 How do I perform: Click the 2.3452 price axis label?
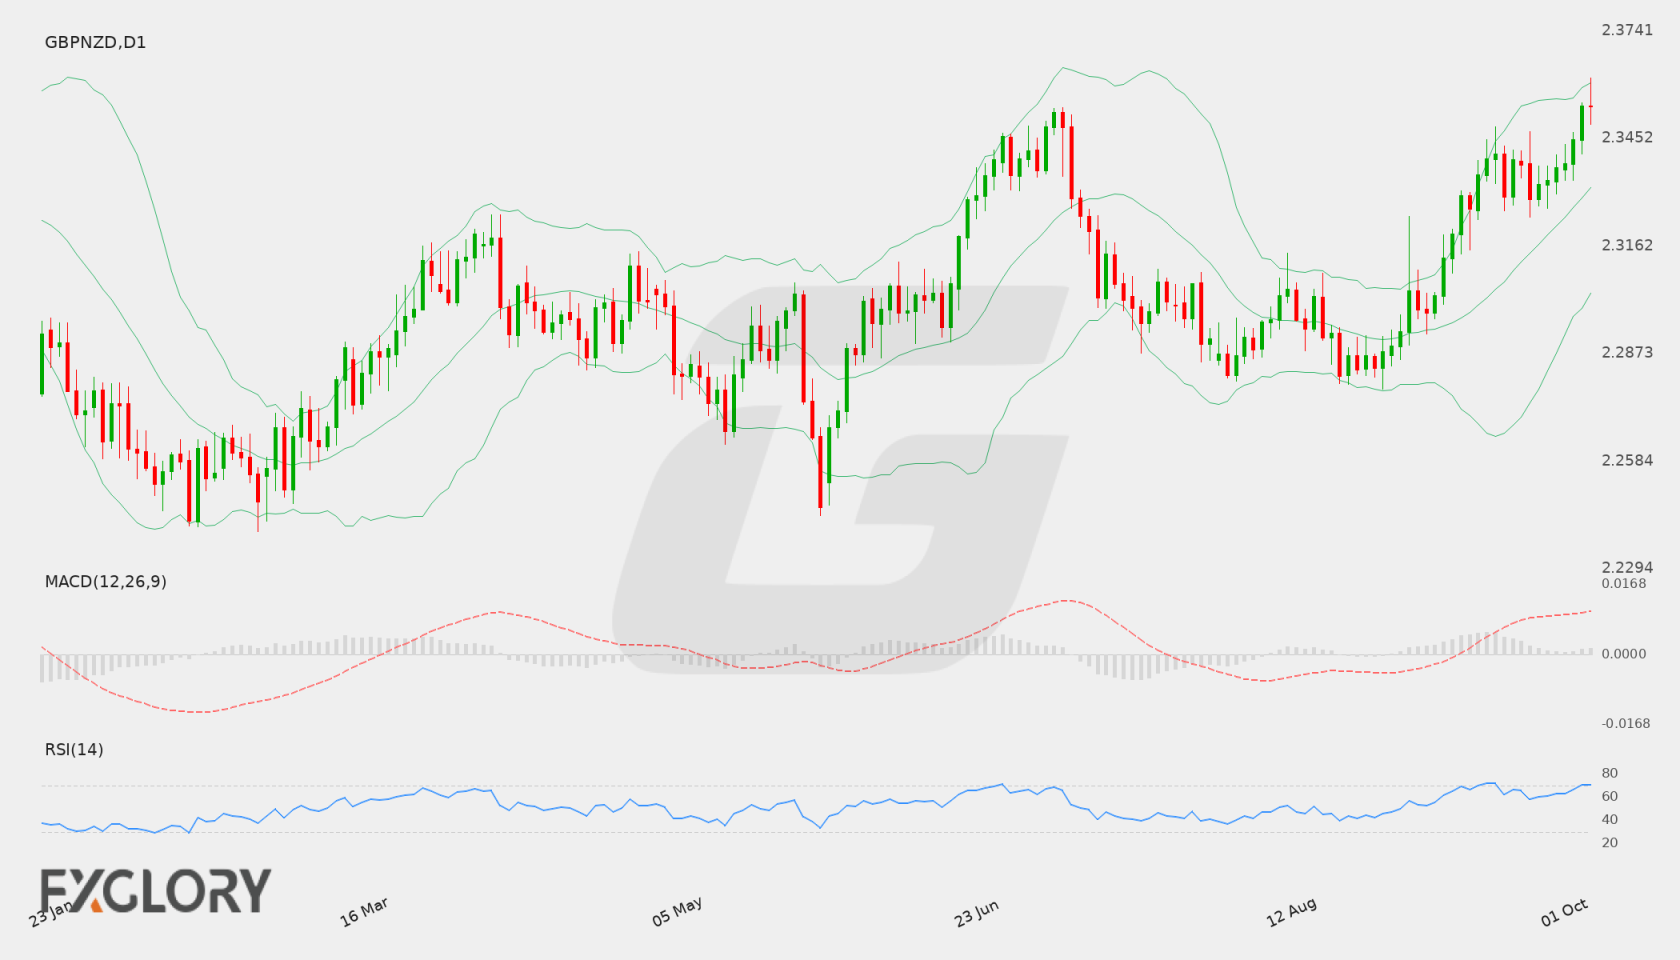tap(1627, 137)
